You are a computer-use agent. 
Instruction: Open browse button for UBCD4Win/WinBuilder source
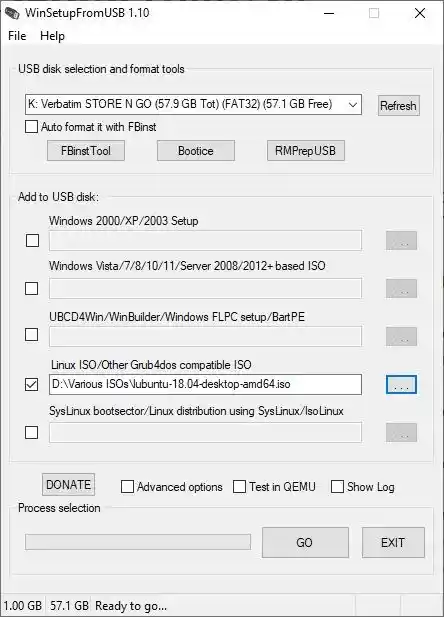(401, 336)
